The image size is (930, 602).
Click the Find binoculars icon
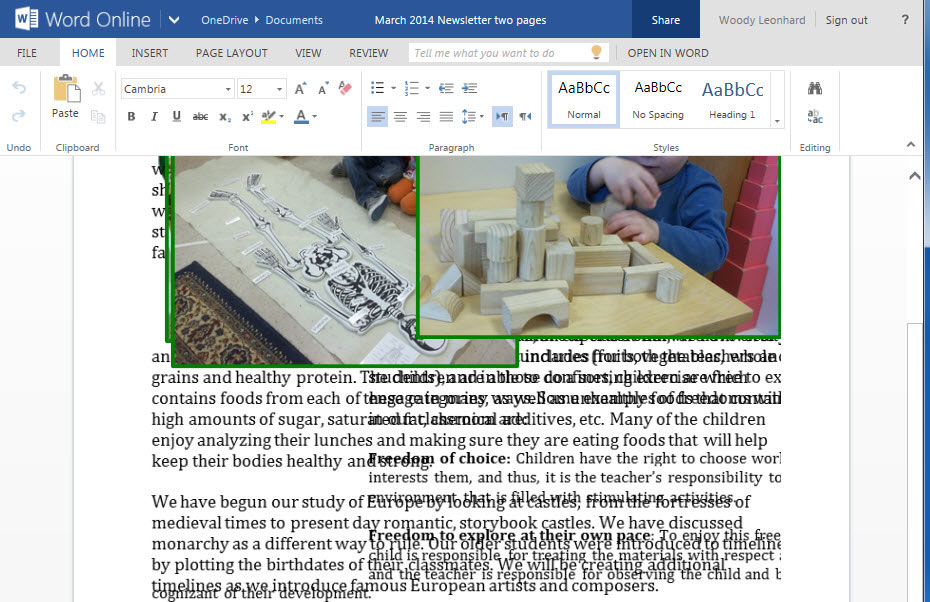point(815,89)
